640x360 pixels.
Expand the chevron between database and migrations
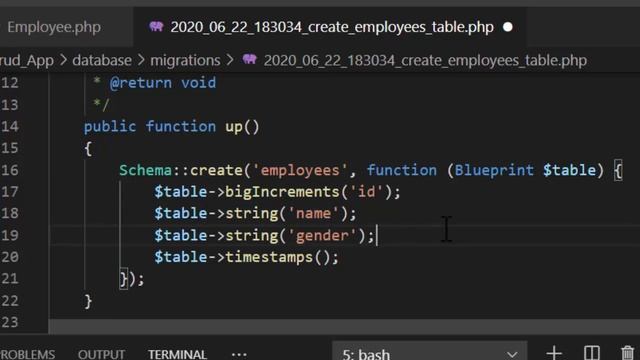pyautogui.click(x=141, y=60)
